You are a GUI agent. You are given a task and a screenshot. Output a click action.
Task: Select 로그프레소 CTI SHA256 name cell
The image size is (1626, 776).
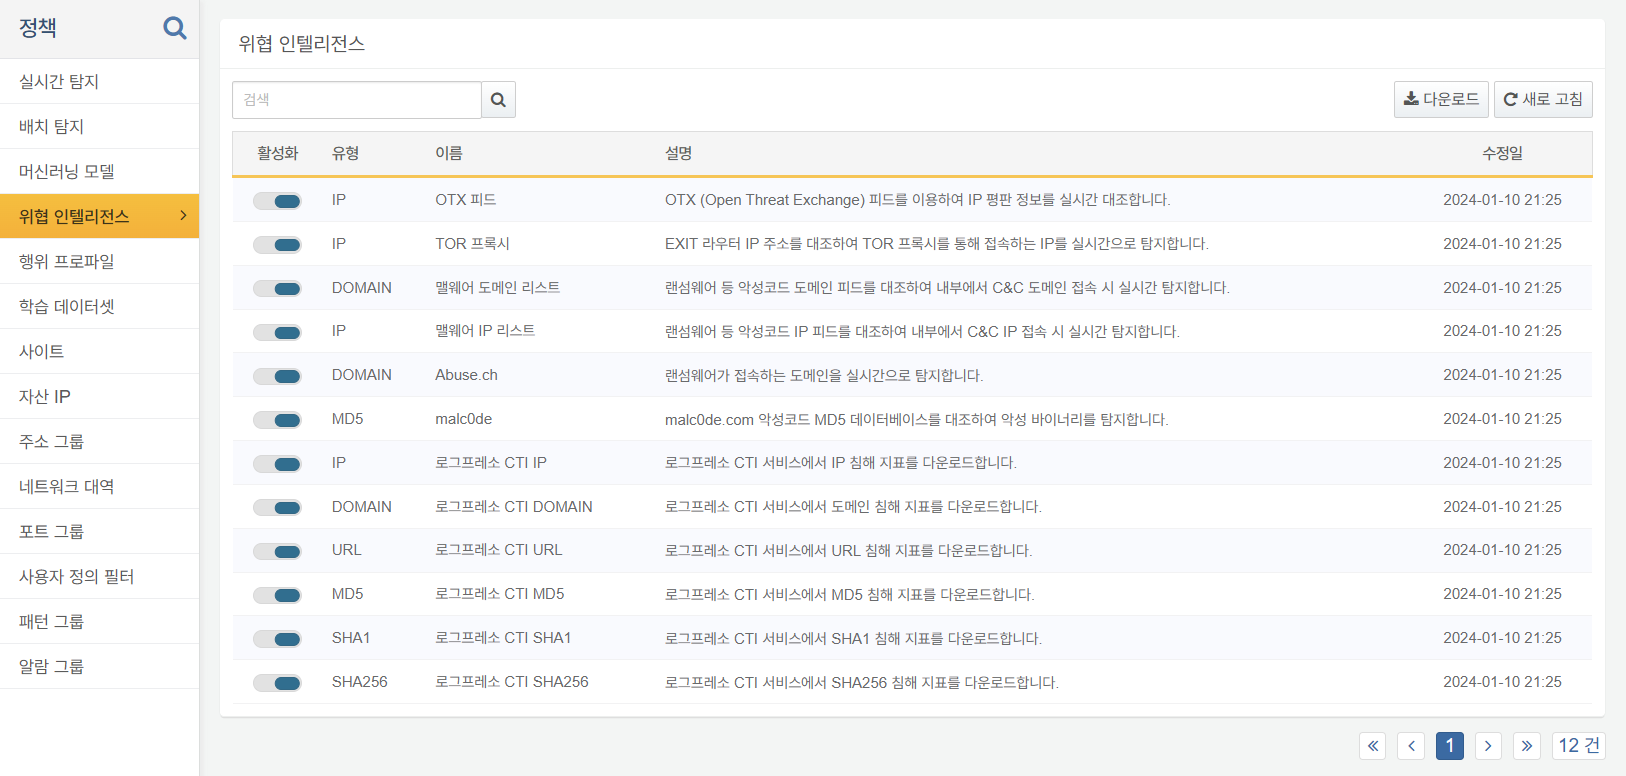click(512, 682)
